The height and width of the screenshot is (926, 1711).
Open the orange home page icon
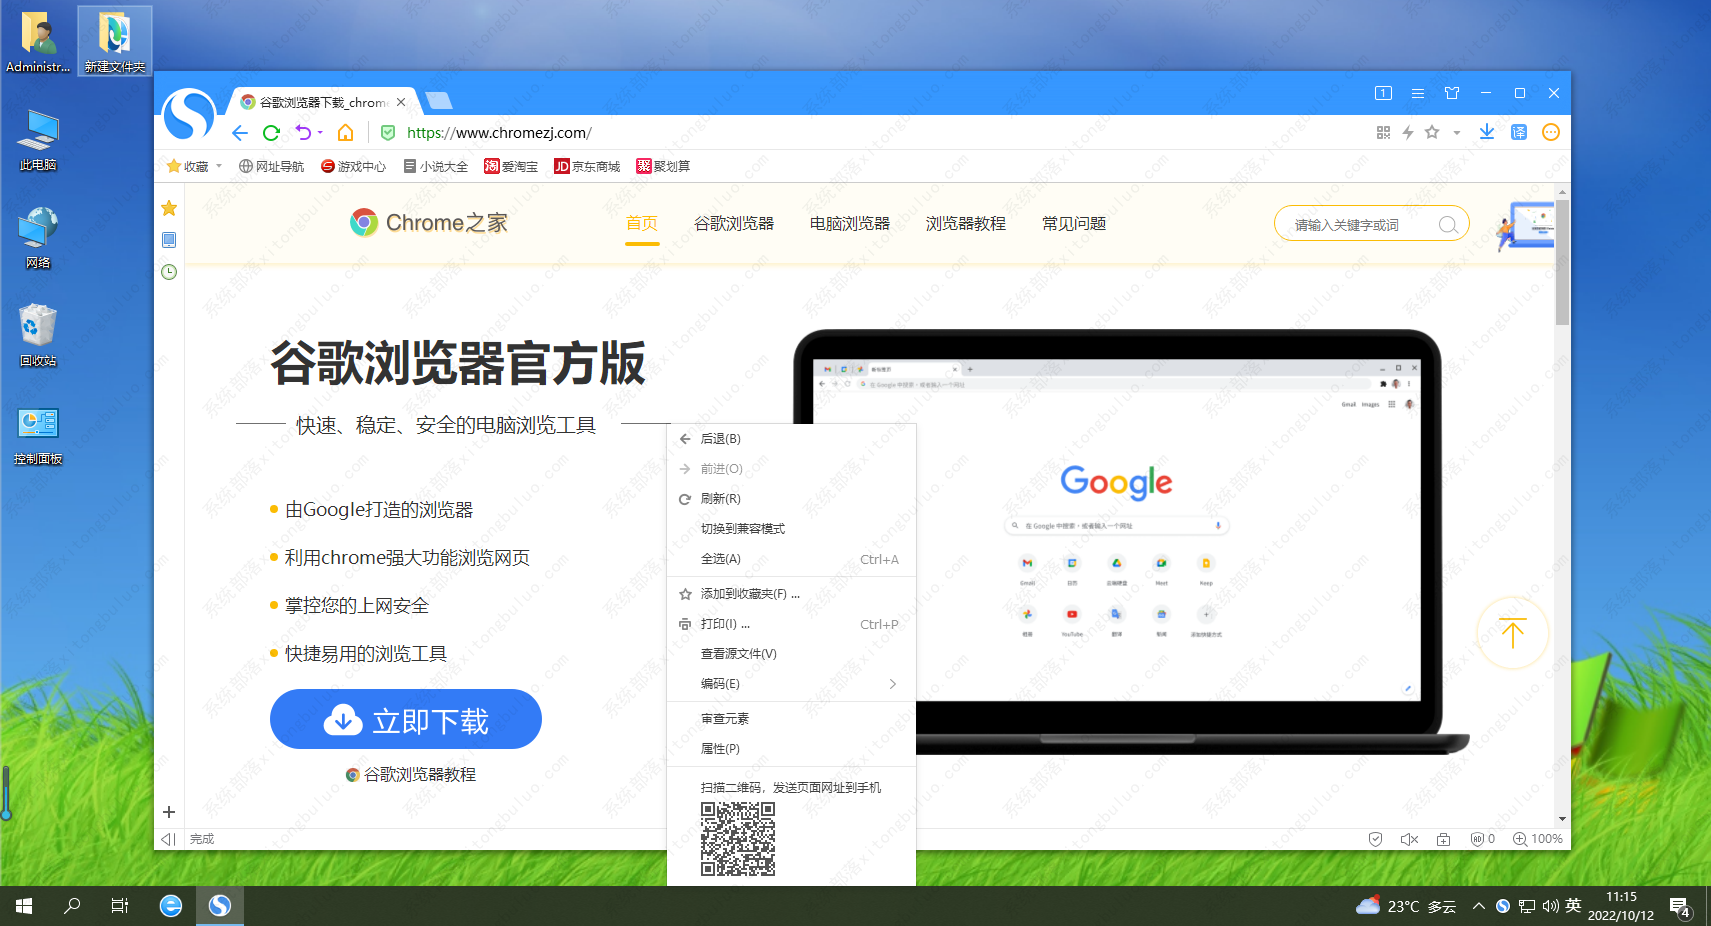coord(345,133)
